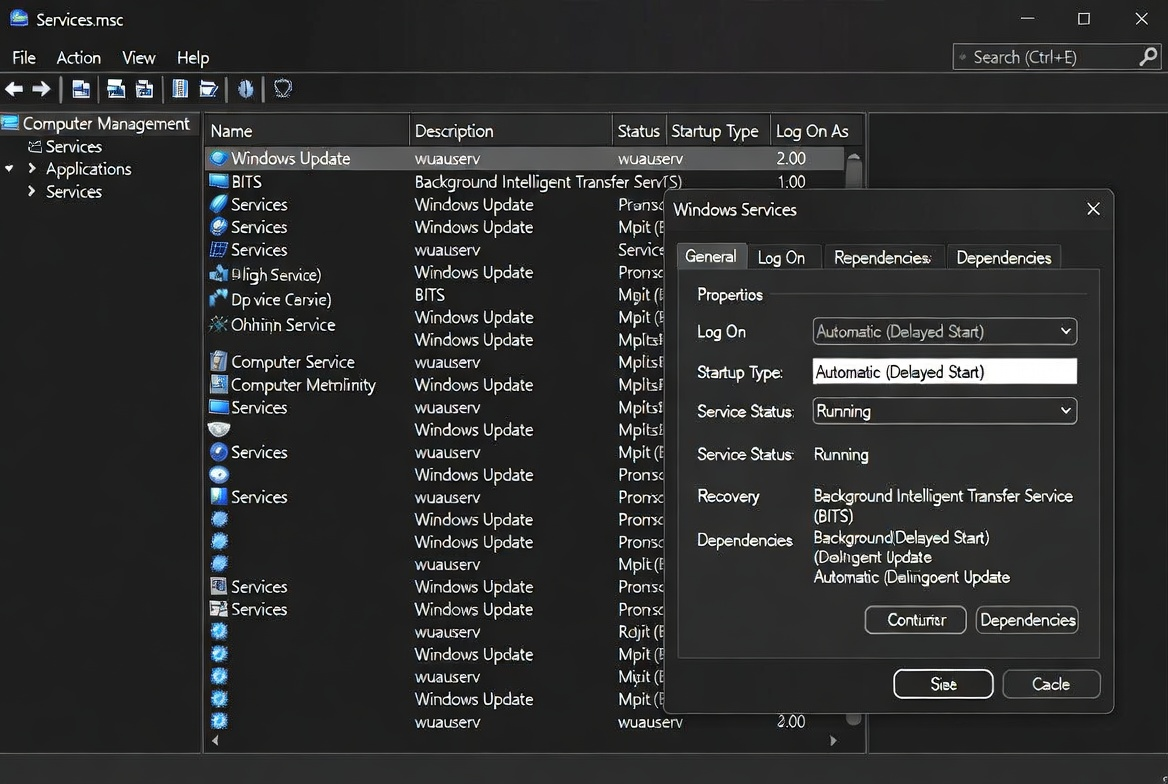
Task: Open the Action menu
Action: click(x=78, y=57)
